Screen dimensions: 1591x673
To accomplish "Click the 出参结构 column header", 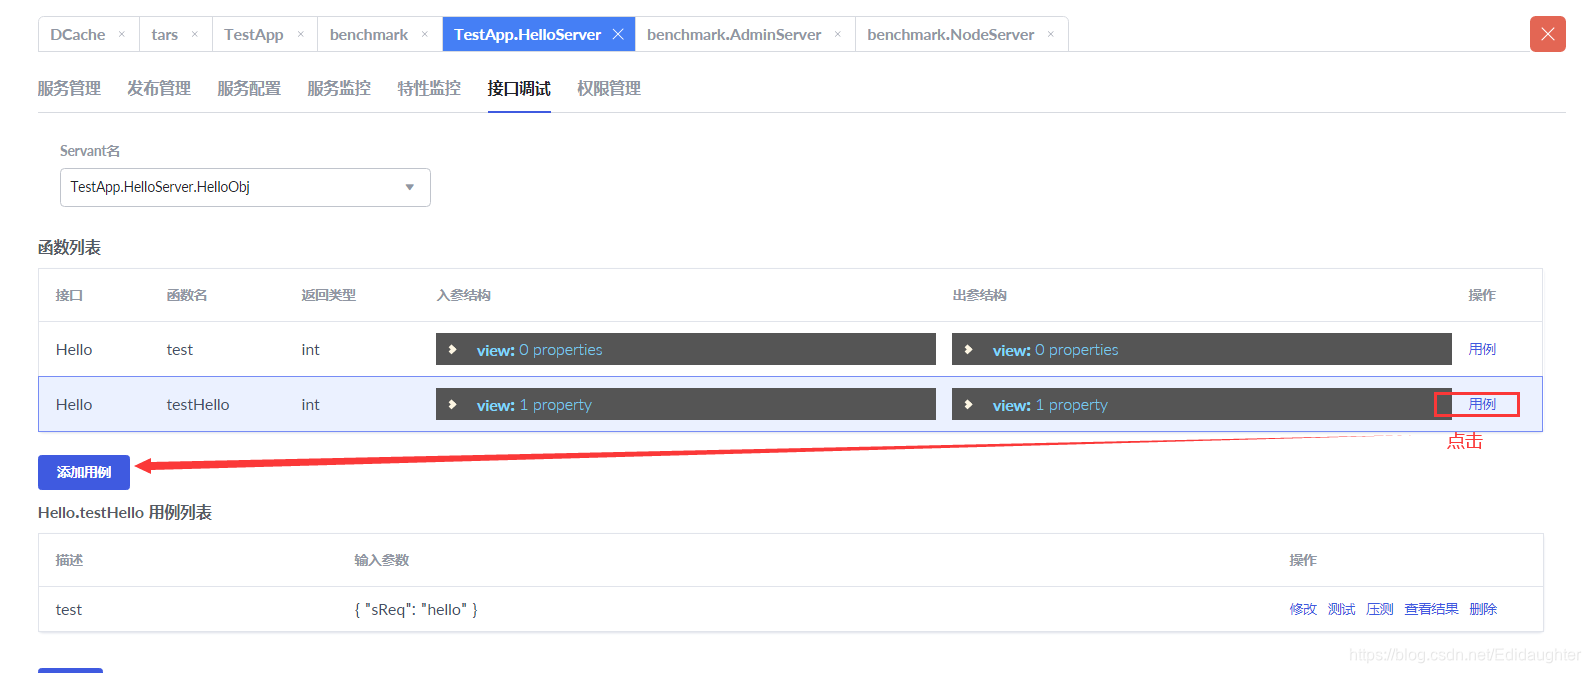I will pyautogui.click(x=979, y=295).
